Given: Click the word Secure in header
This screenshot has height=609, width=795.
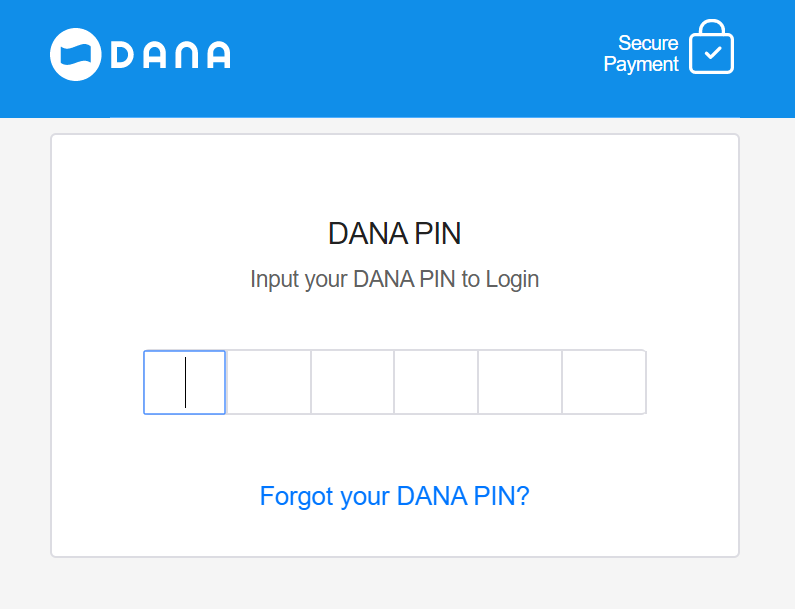Looking at the screenshot, I should [x=648, y=43].
